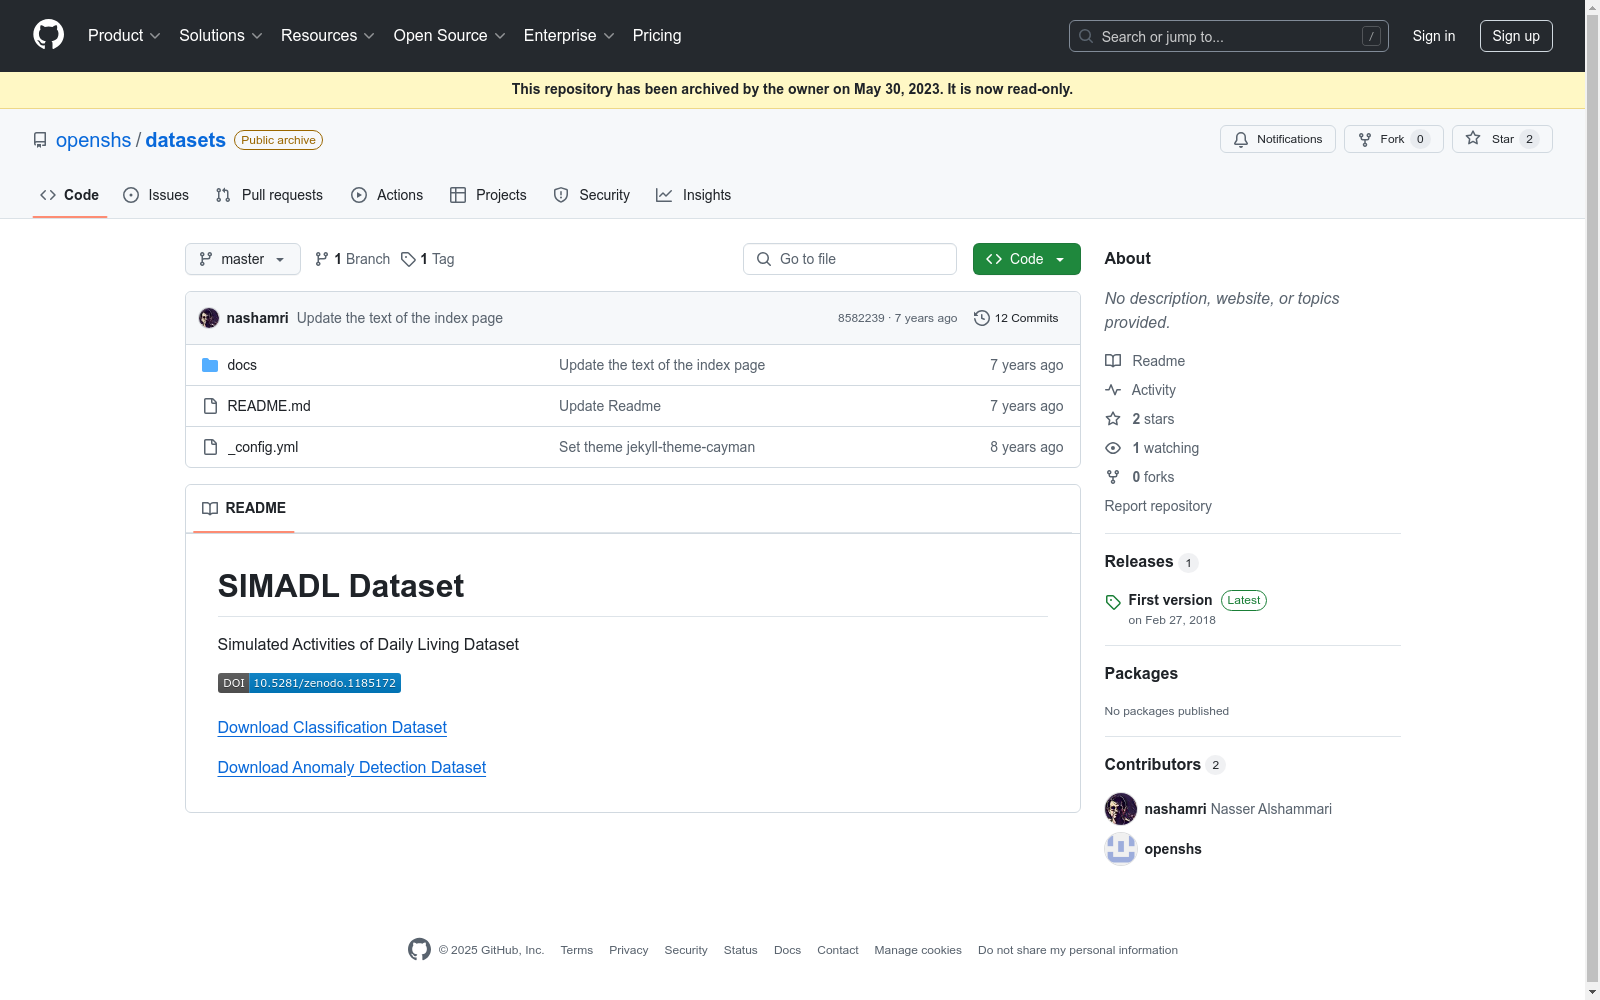Viewport: 1600px width, 1000px height.
Task: Click Report repository
Action: click(x=1158, y=506)
